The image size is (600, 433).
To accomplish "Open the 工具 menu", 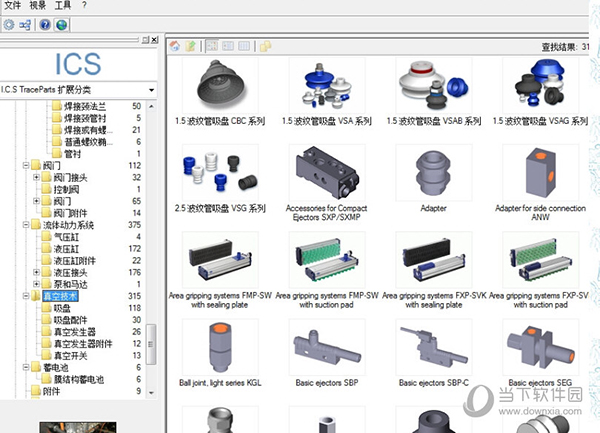I will [63, 5].
